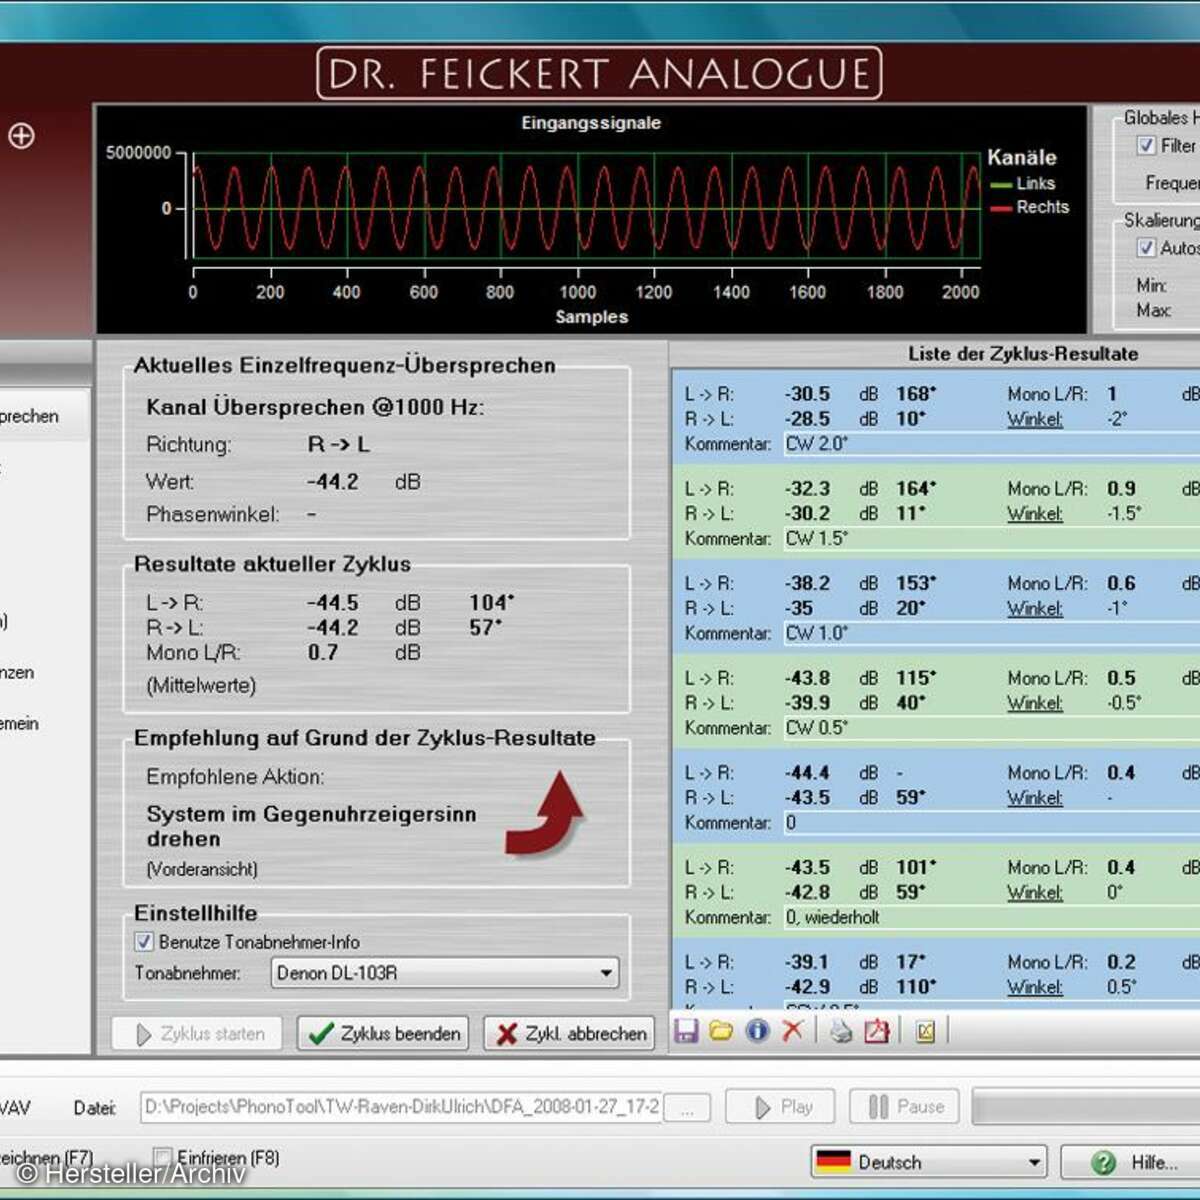The height and width of the screenshot is (1200, 1200).
Task: Click the circled plus icon top left
Action: (22, 136)
